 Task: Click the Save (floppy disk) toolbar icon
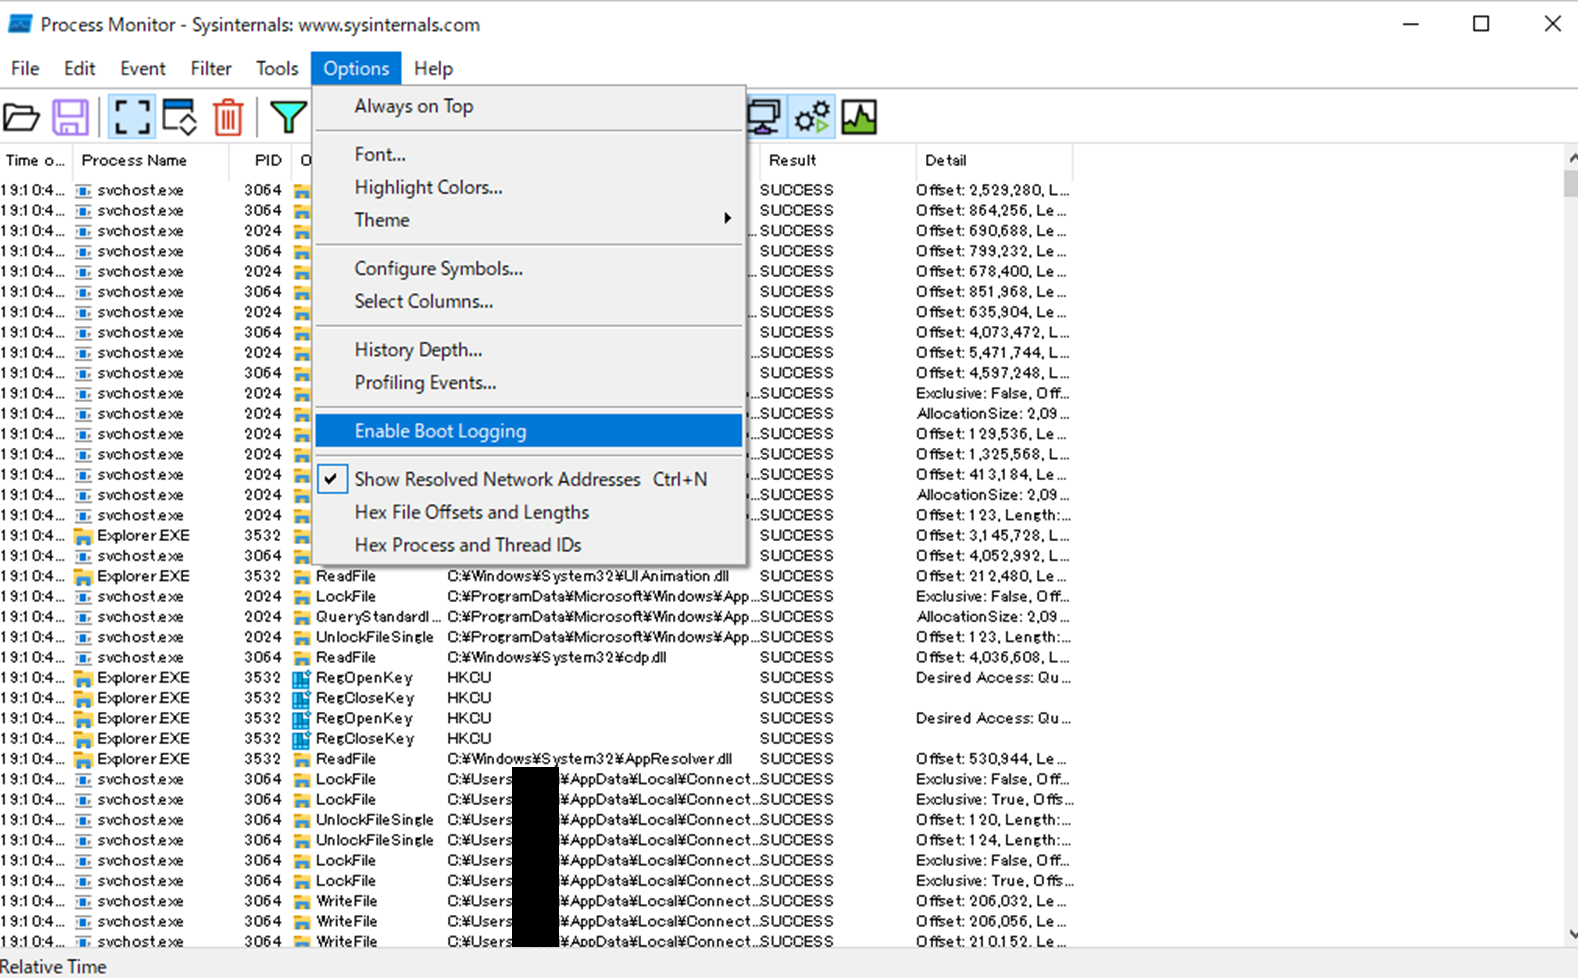point(70,118)
